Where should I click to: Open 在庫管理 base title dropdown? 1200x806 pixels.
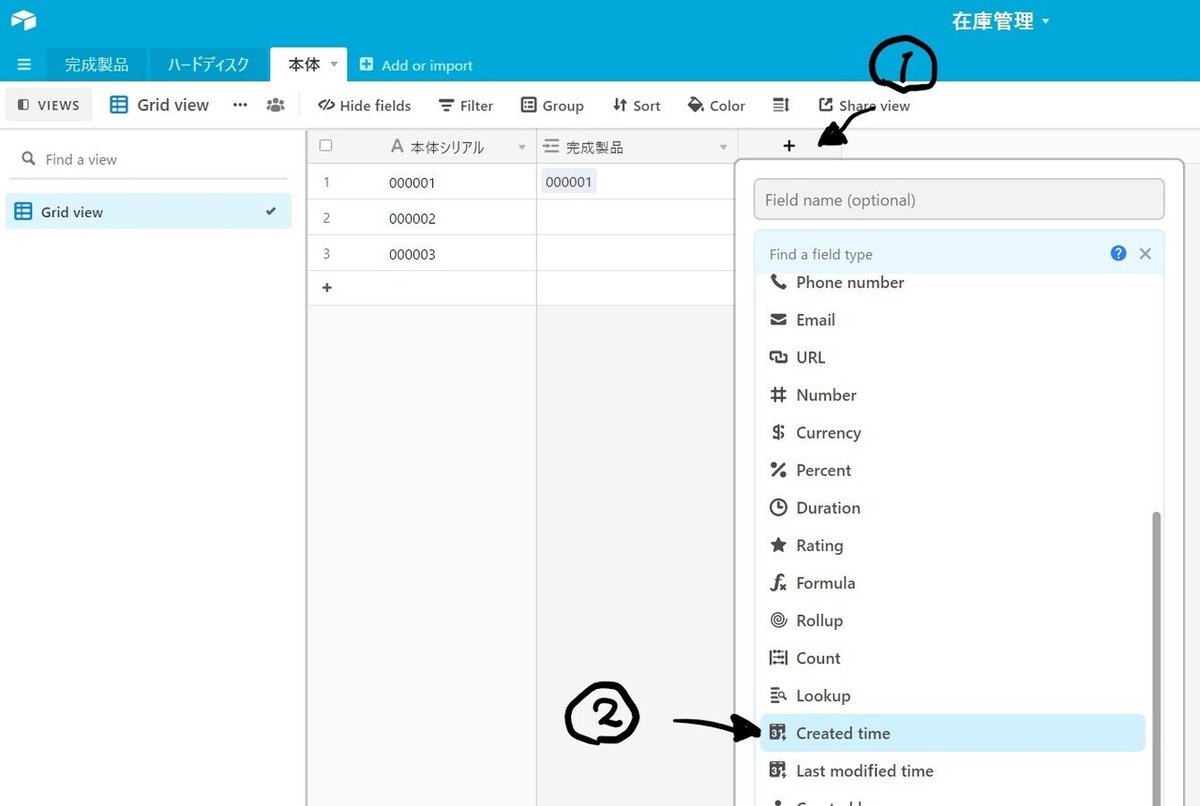click(x=1001, y=21)
